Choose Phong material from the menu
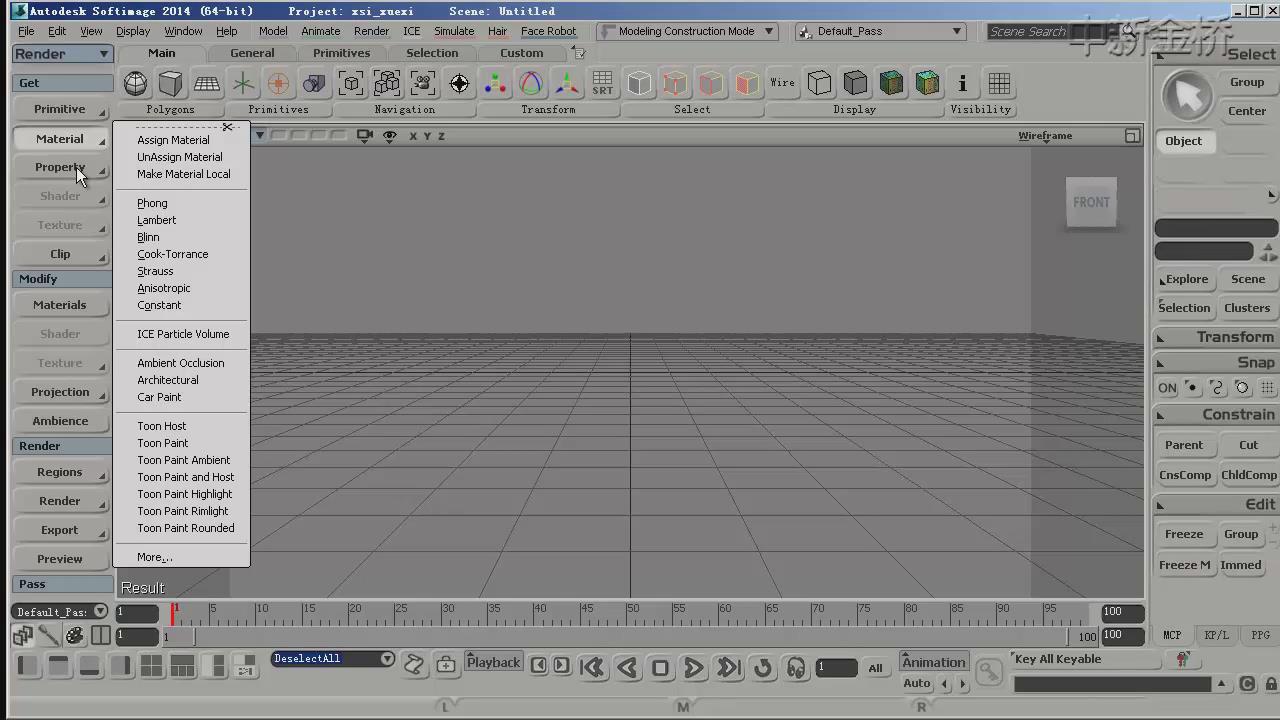The height and width of the screenshot is (720, 1280). point(152,203)
